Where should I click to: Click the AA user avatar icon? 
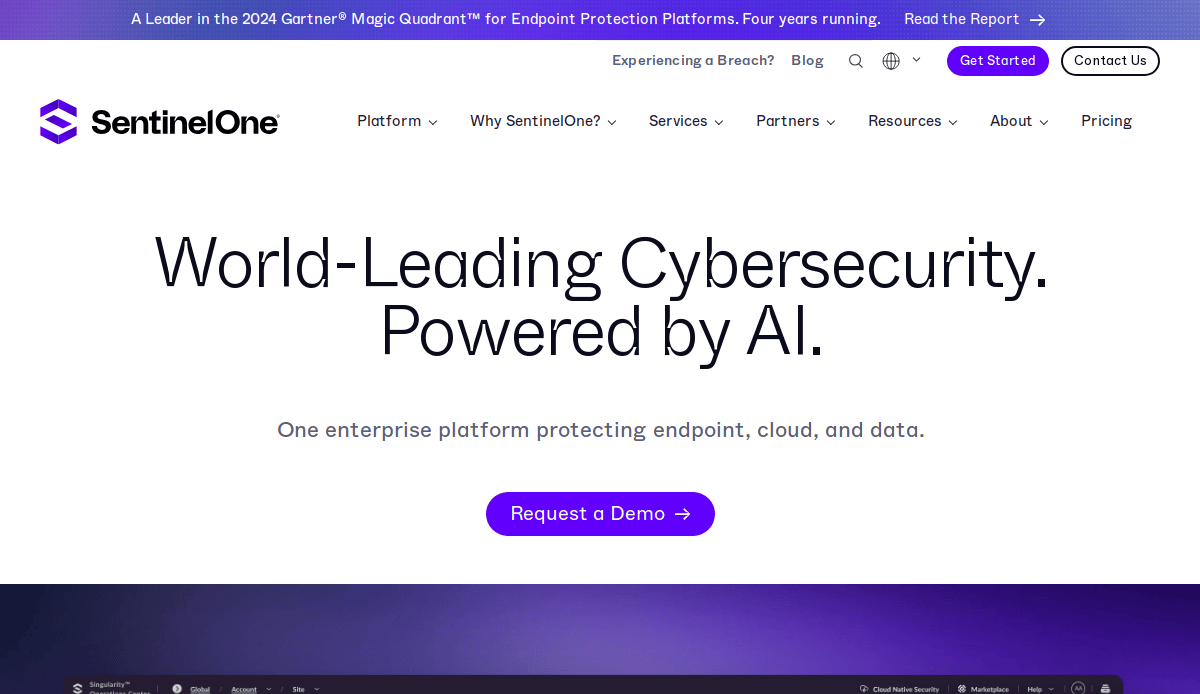(1078, 688)
